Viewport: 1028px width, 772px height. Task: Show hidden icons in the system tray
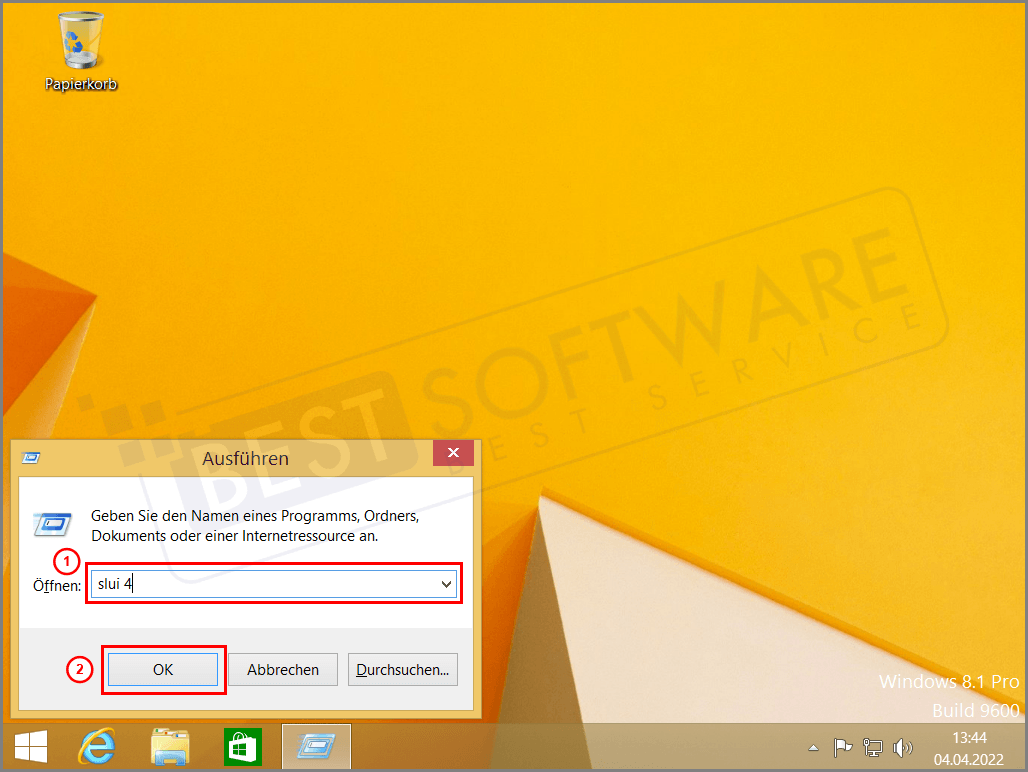pos(813,747)
